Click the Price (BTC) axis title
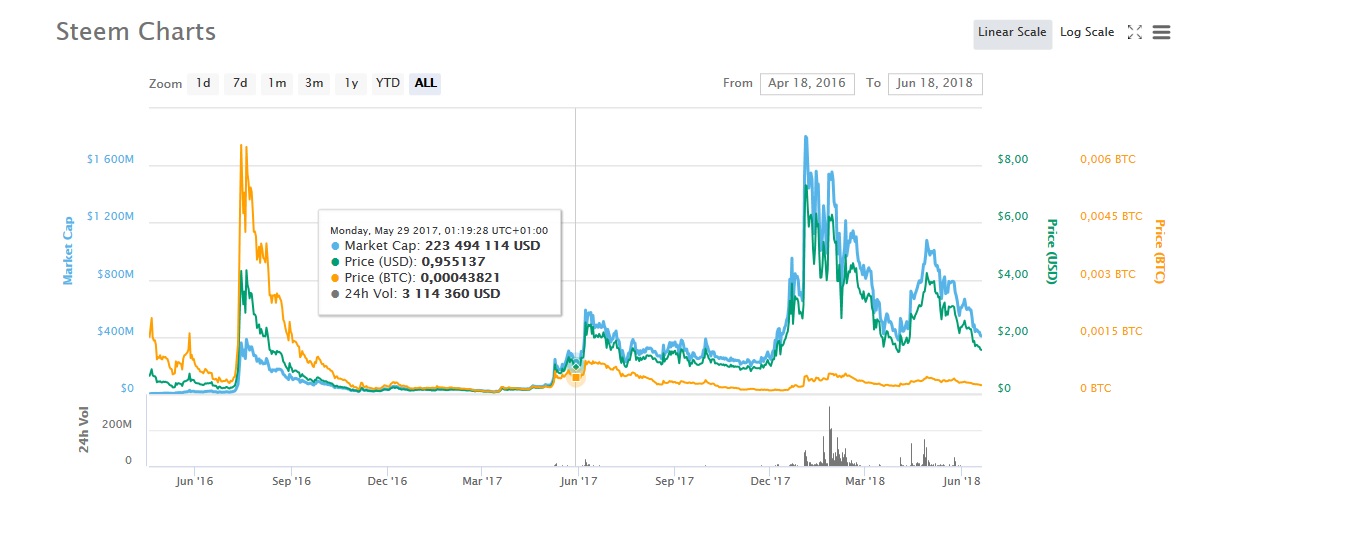 pyautogui.click(x=1159, y=250)
